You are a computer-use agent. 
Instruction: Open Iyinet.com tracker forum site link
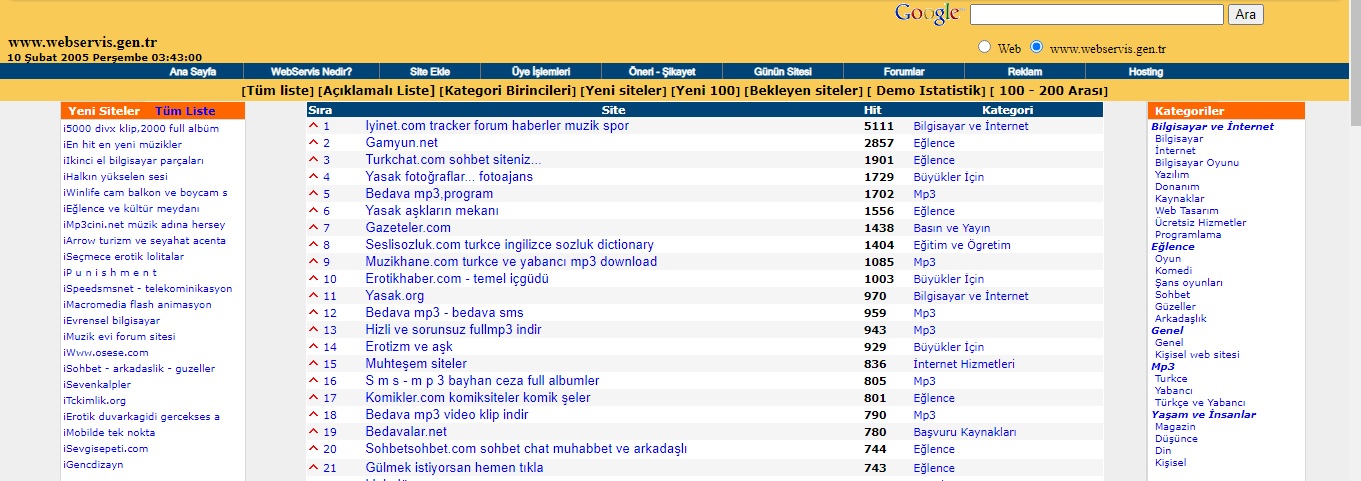[497, 126]
